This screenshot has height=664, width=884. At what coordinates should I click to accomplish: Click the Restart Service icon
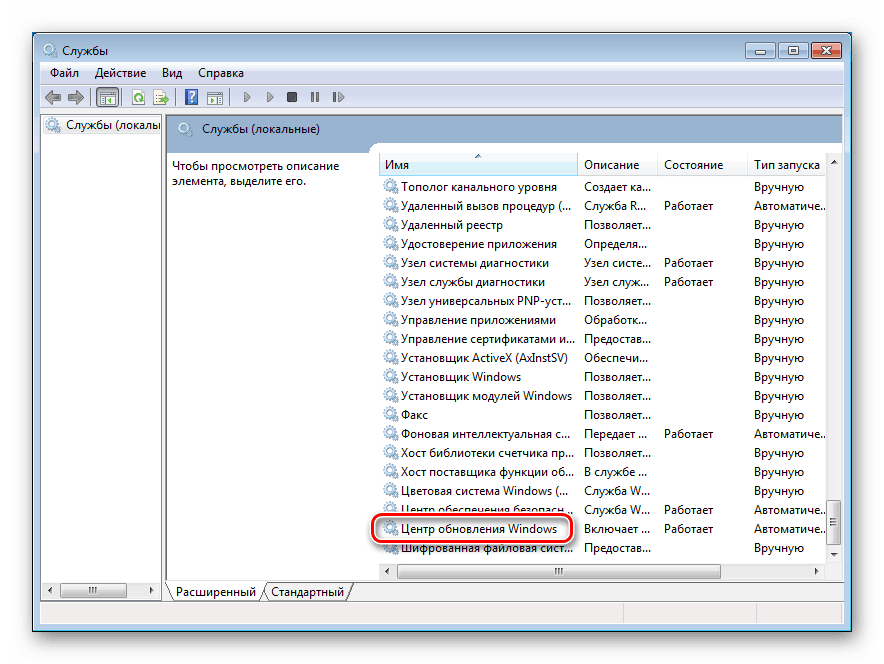pos(338,97)
